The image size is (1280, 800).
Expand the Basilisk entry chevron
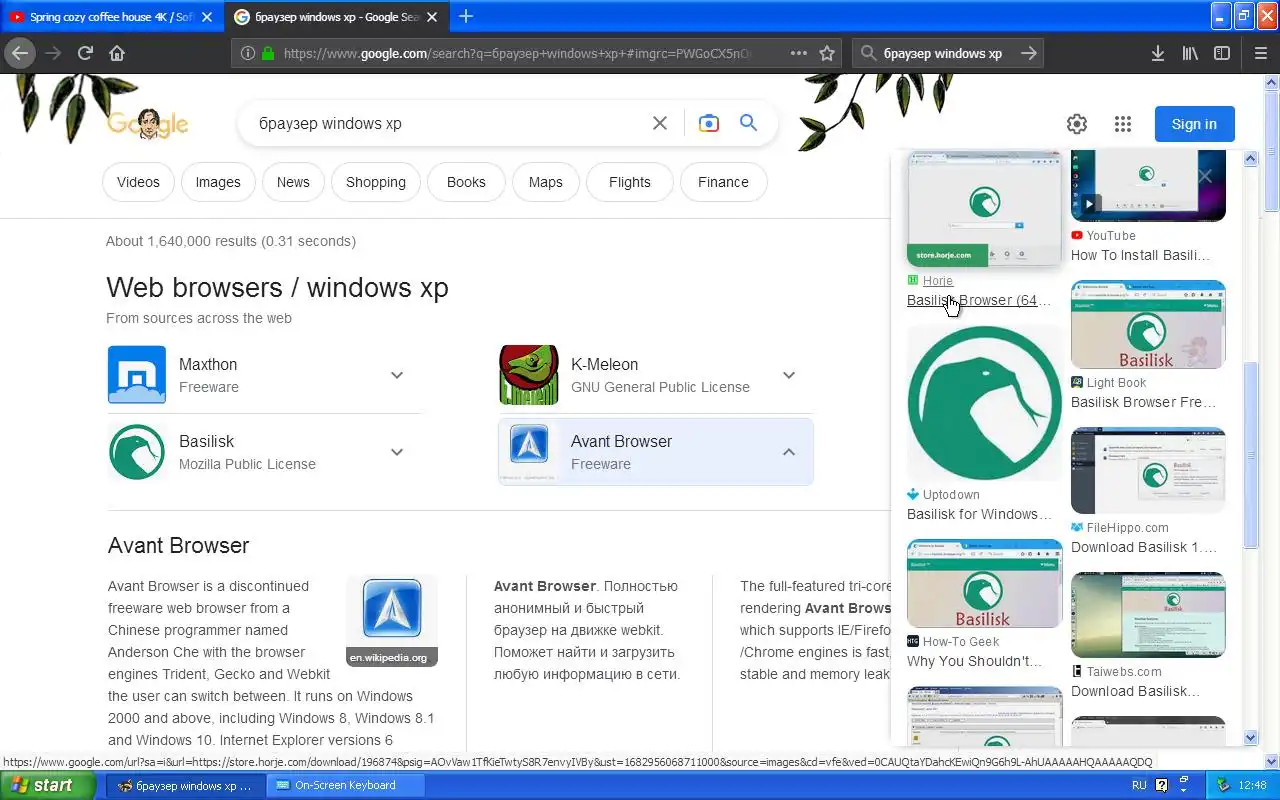tap(397, 452)
